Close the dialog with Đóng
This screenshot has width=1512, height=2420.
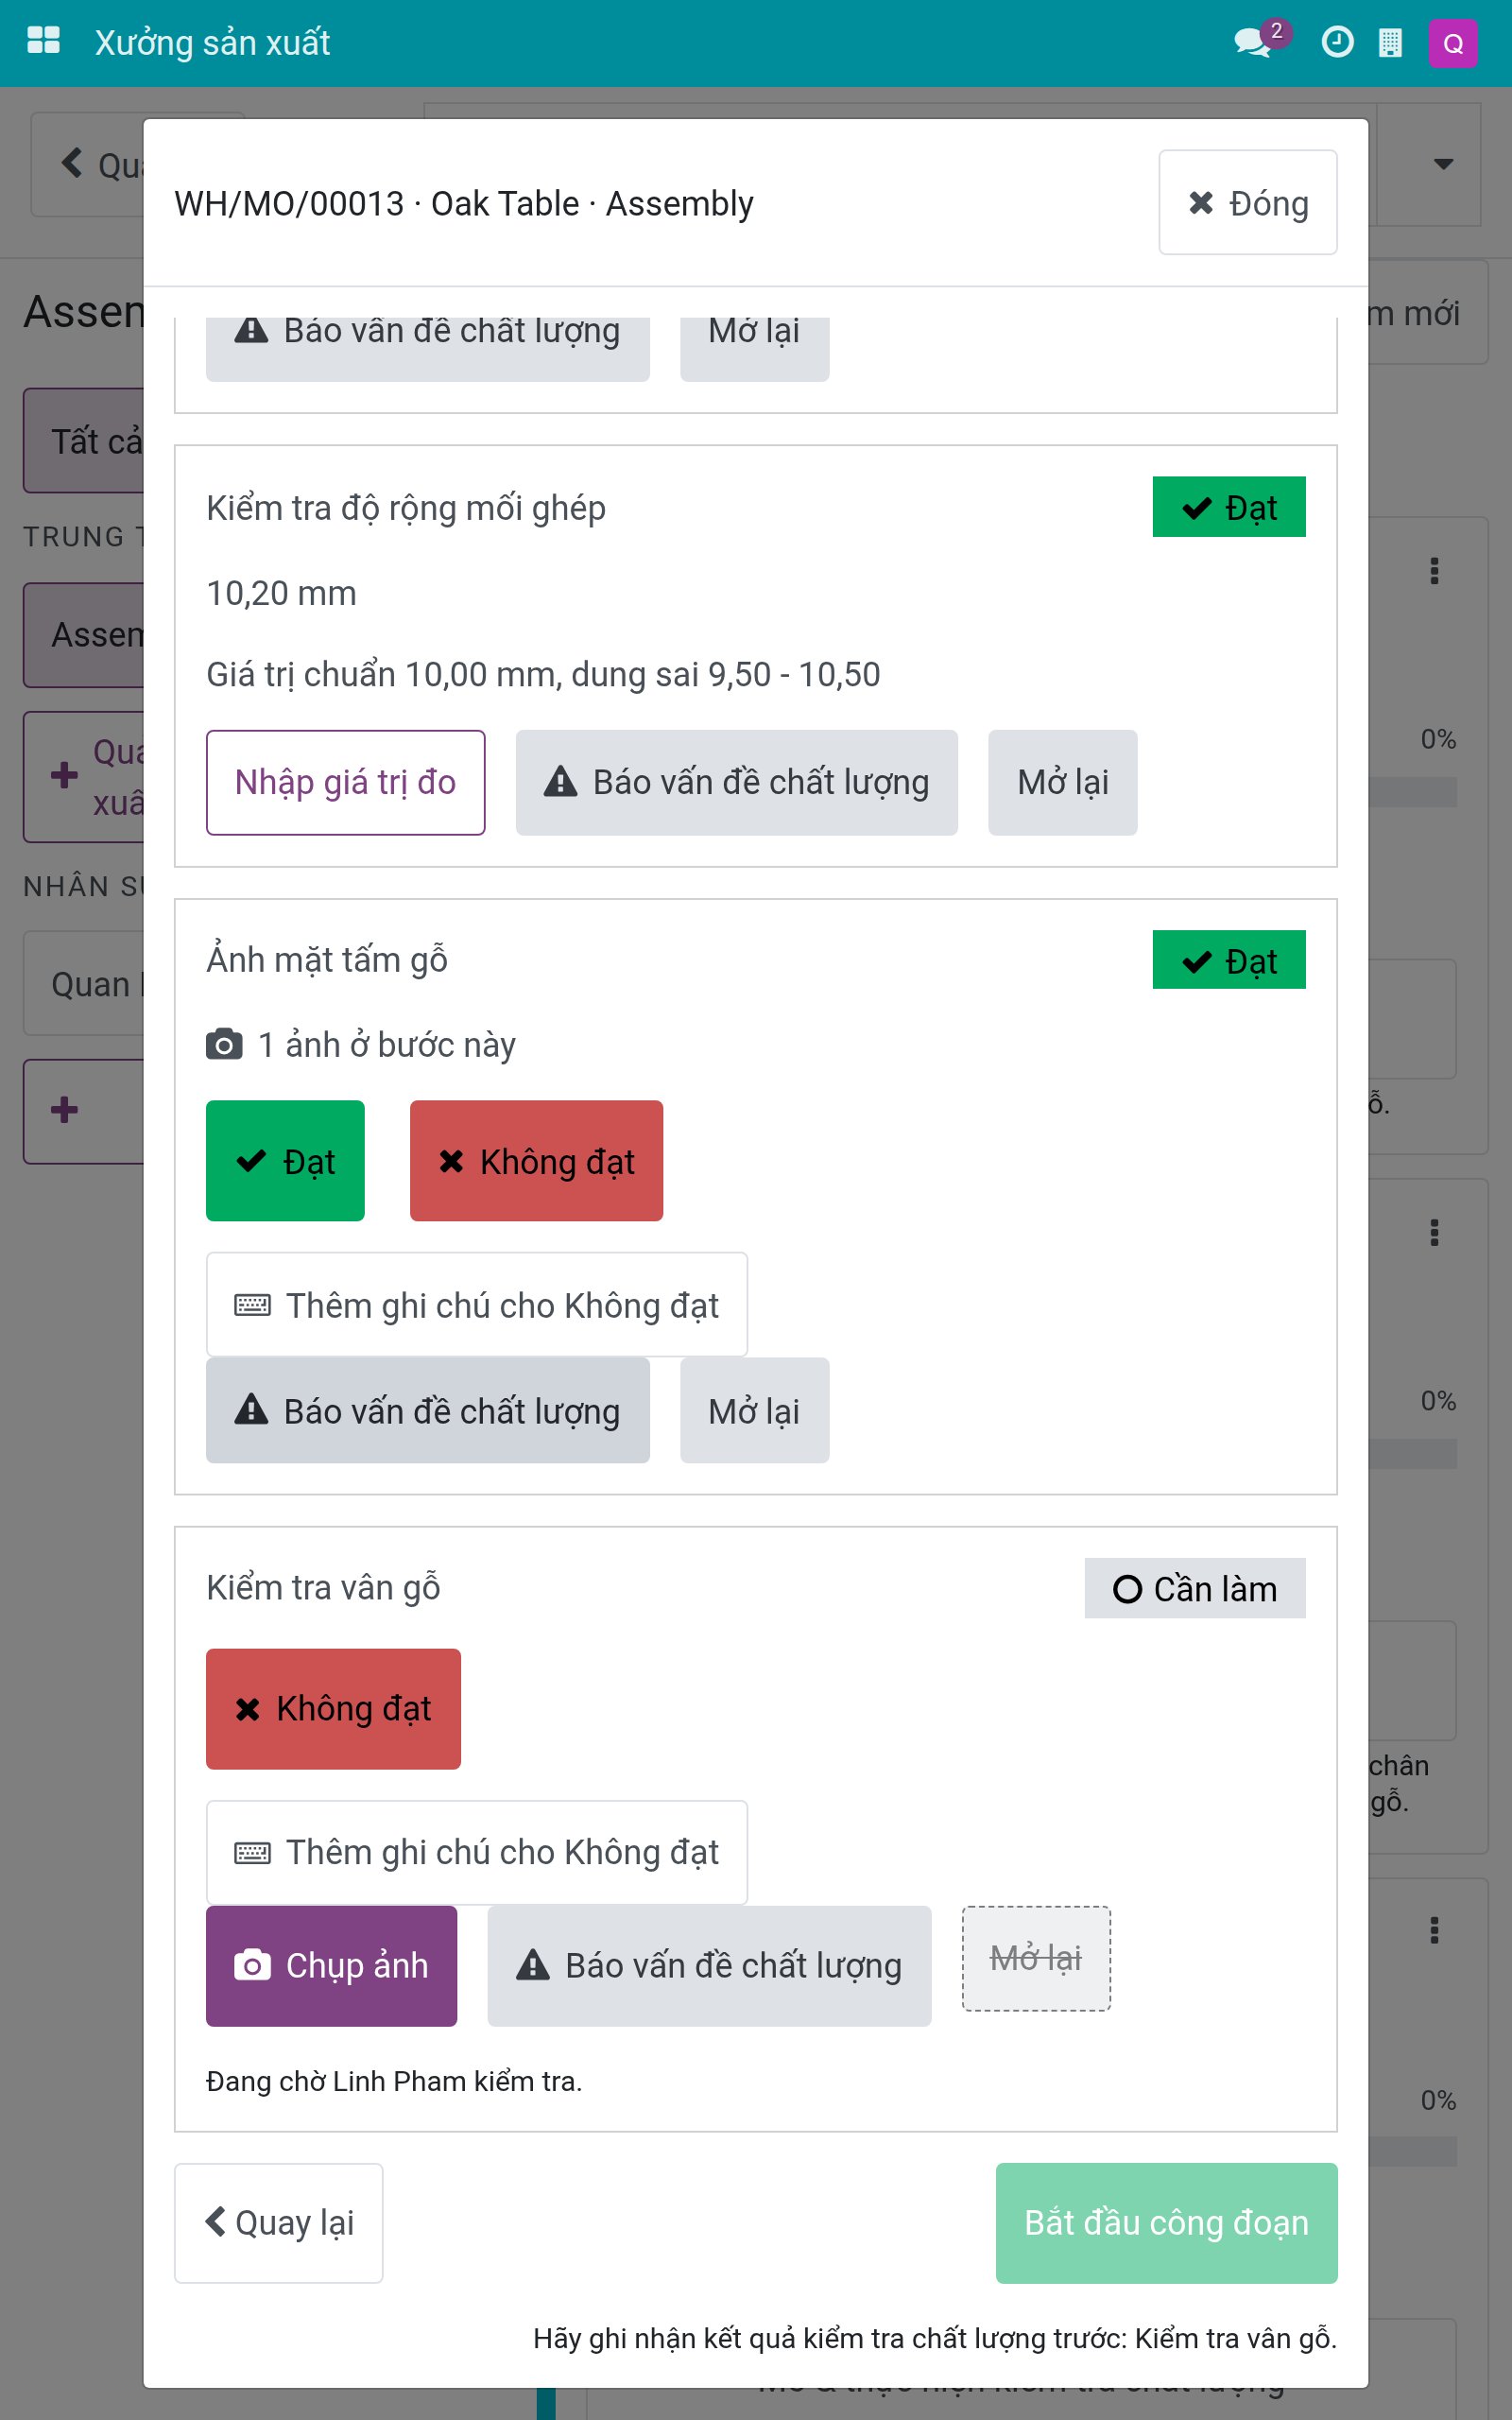[x=1247, y=203]
